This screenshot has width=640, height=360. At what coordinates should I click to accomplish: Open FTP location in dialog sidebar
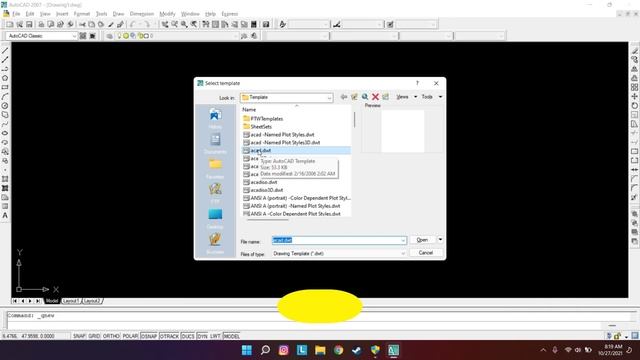click(215, 193)
